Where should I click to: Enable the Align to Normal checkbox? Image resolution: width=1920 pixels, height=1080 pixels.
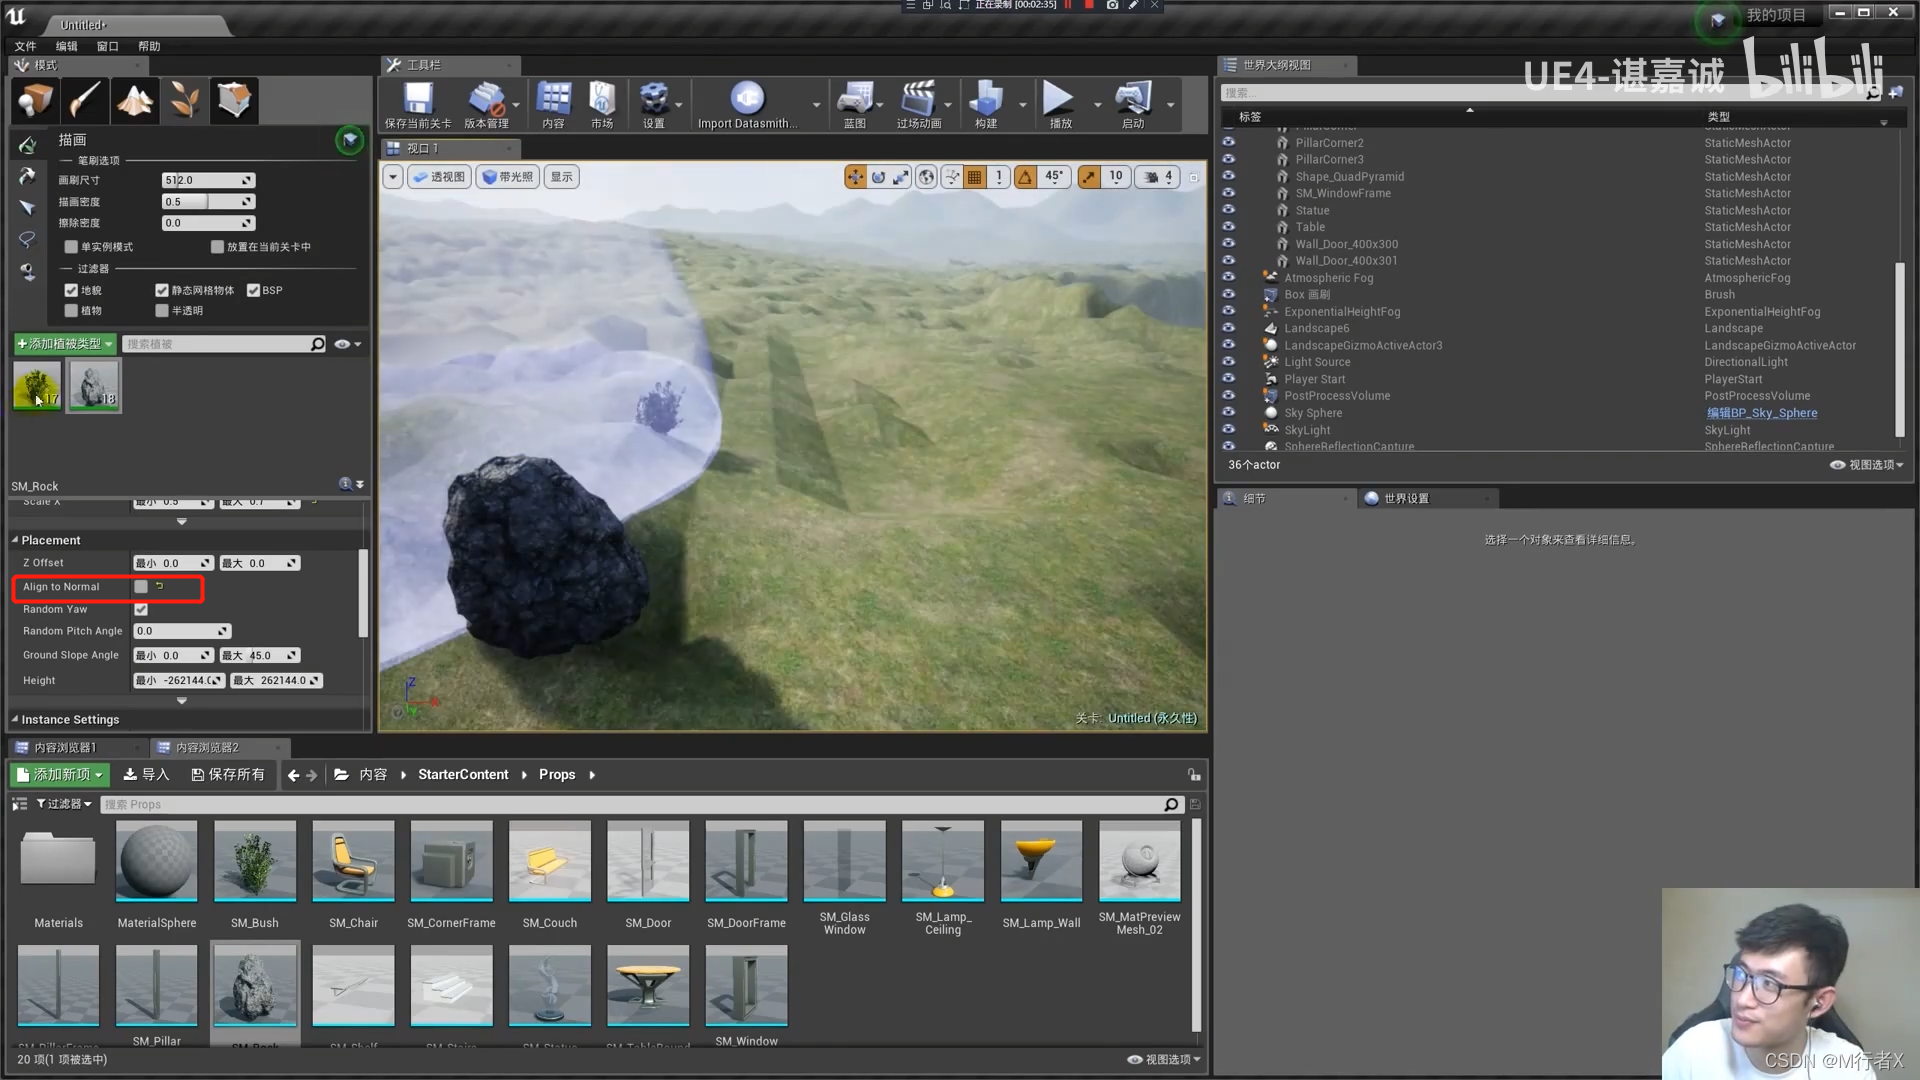[141, 587]
